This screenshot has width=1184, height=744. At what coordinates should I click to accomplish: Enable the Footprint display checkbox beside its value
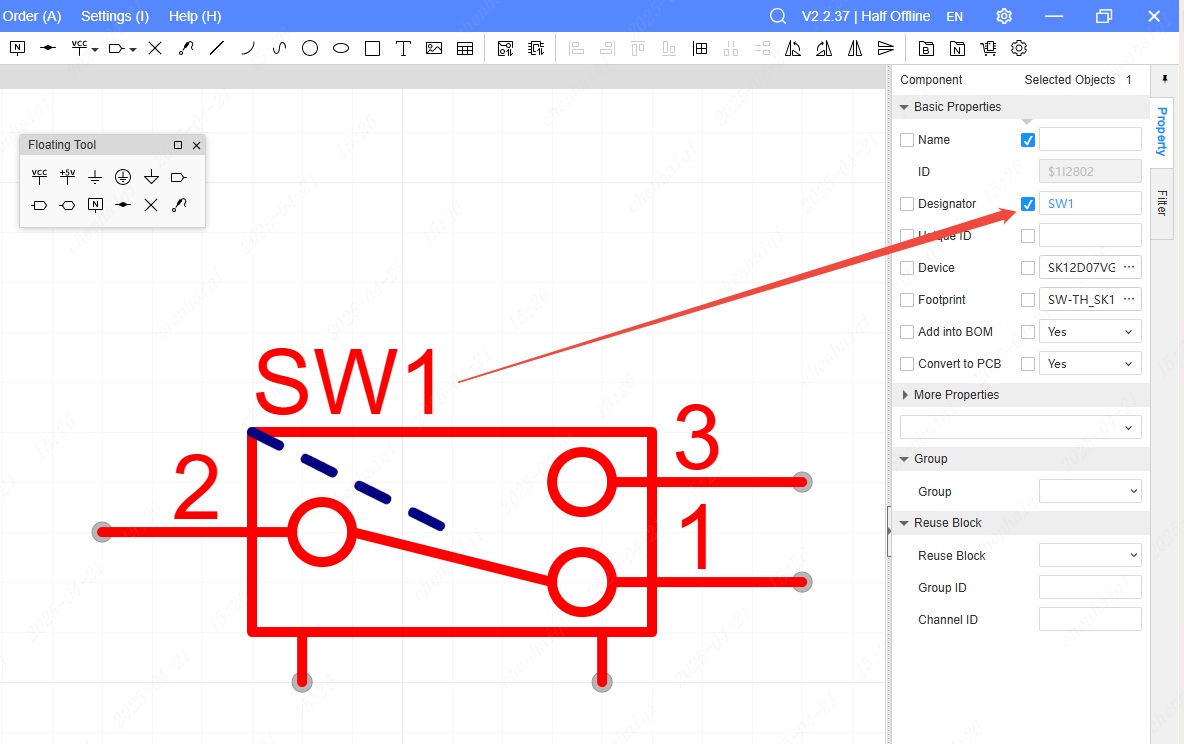(1027, 300)
